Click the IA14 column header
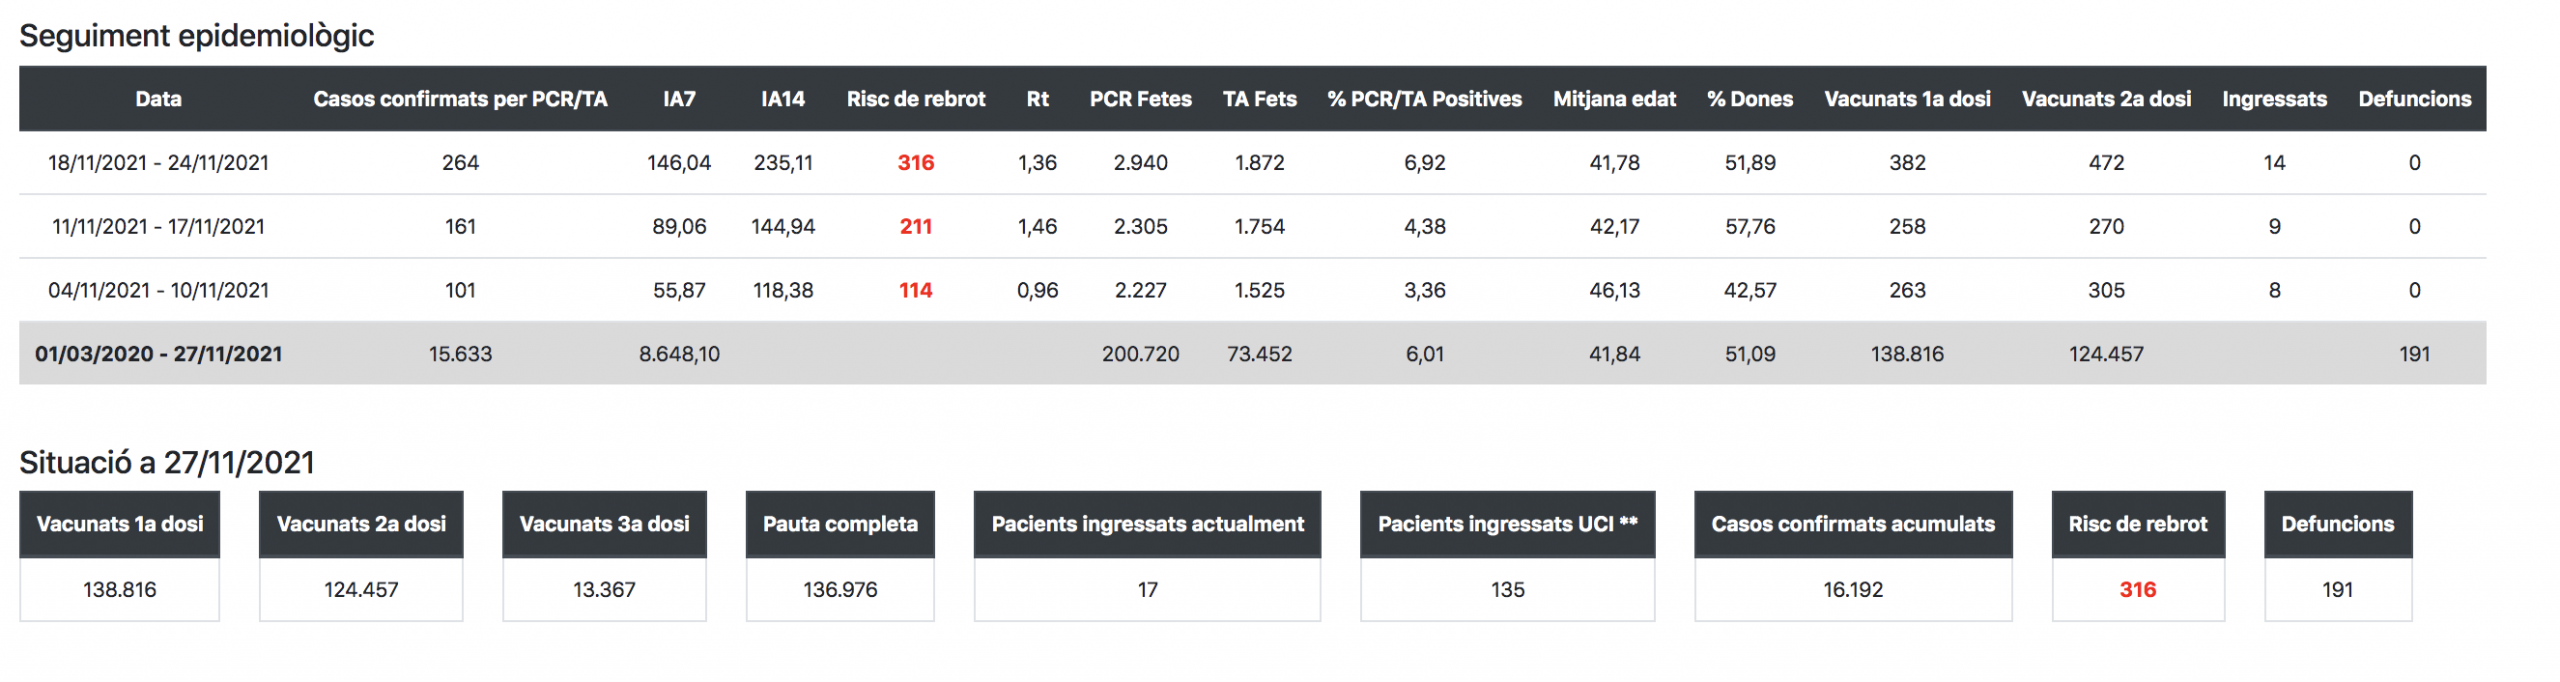Viewport: 2560px width, 682px height. tap(782, 99)
